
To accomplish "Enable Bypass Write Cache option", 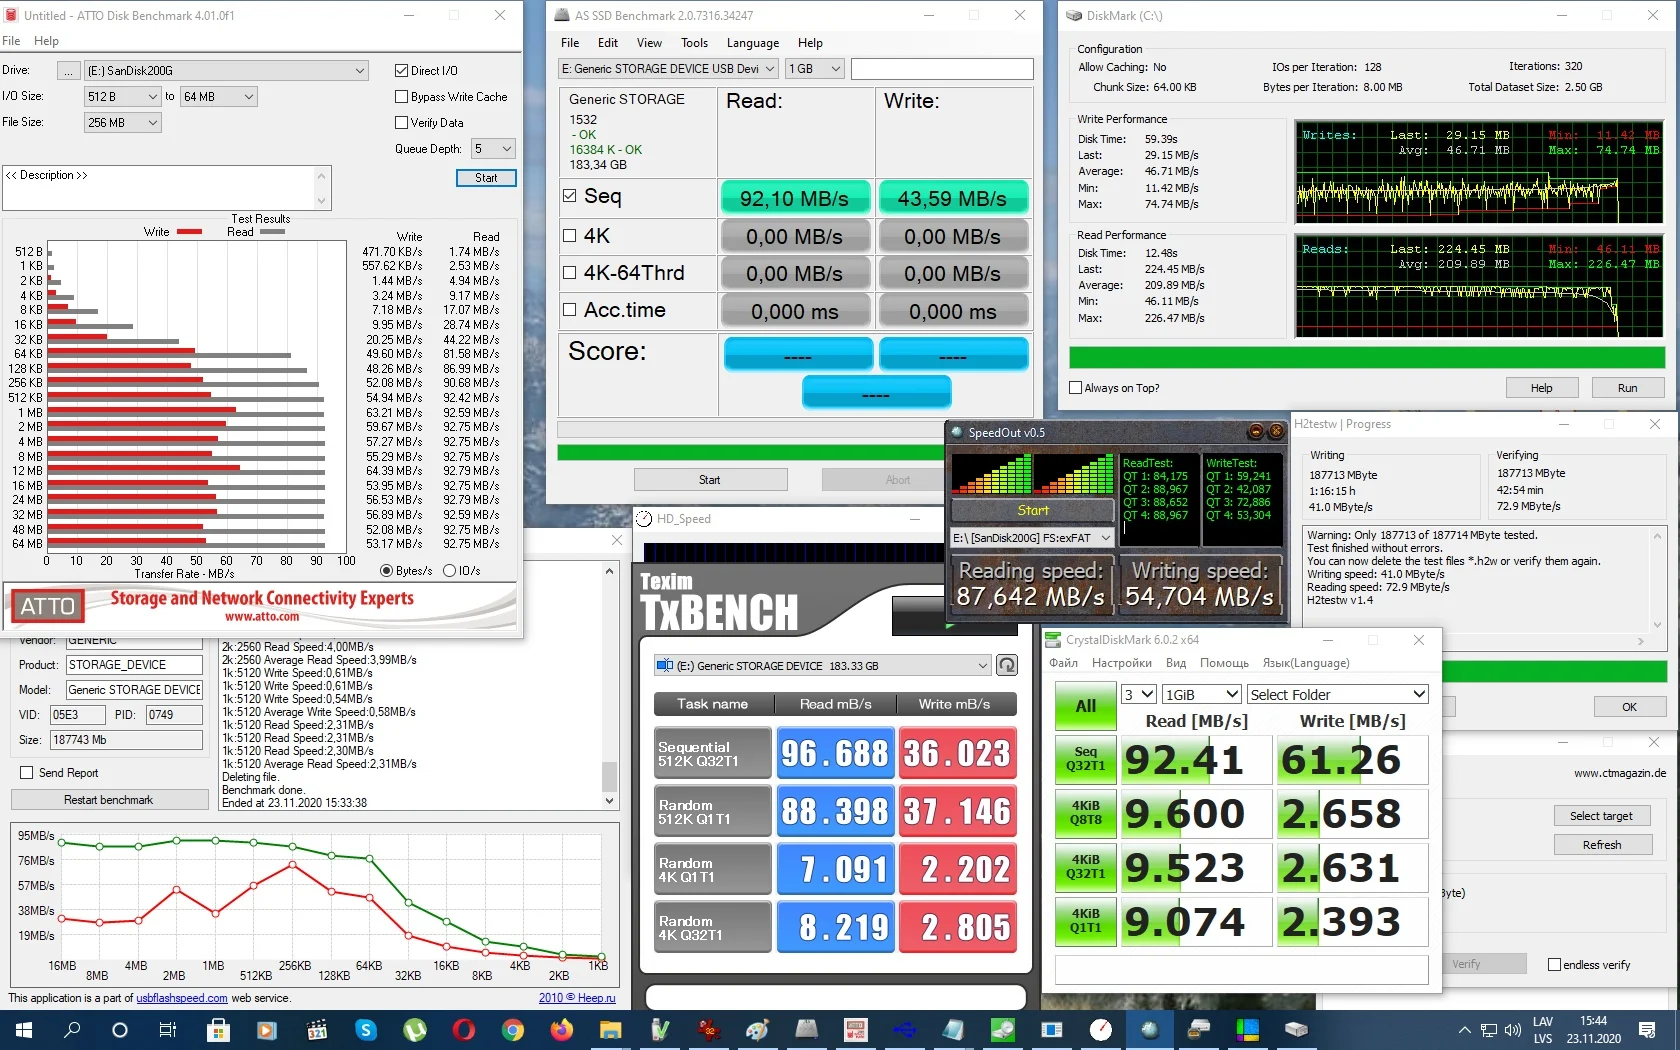I will [x=402, y=97].
